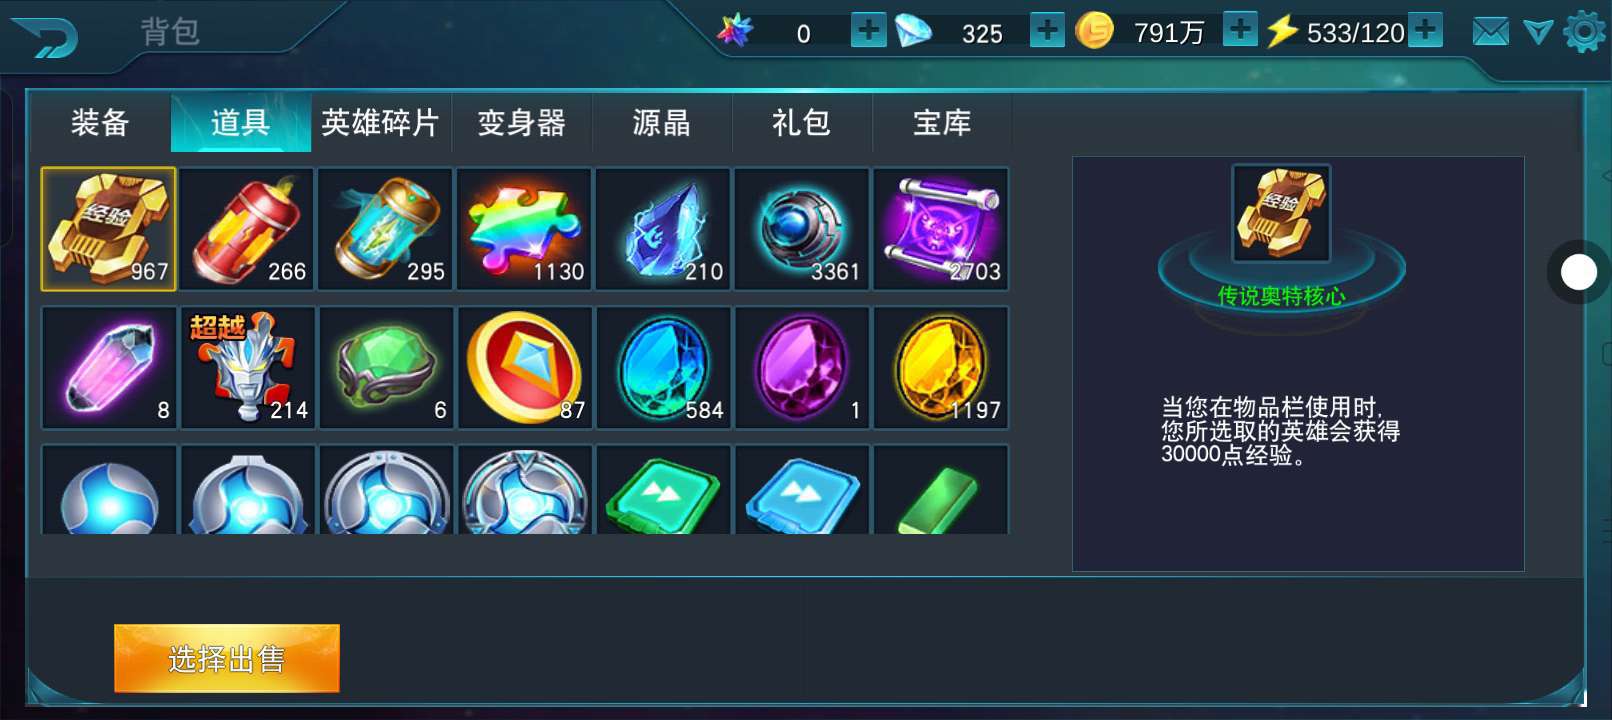This screenshot has width=1612, height=720.
Task: Open the 礼包 tab
Action: click(x=802, y=123)
